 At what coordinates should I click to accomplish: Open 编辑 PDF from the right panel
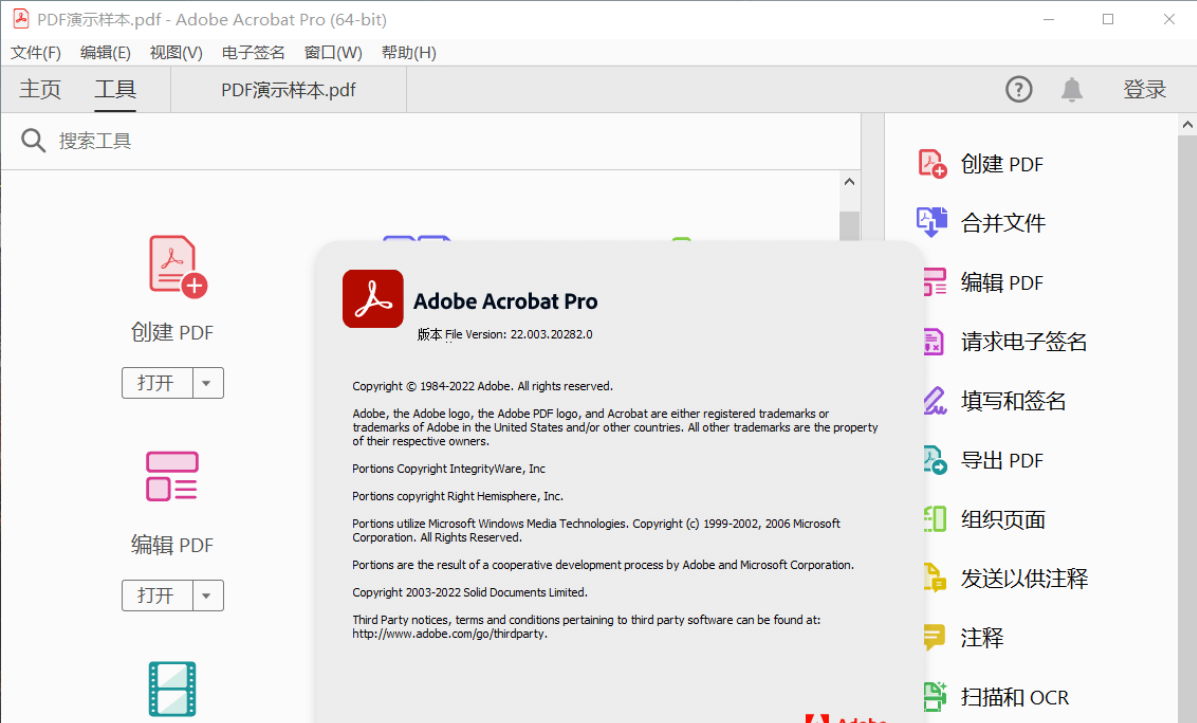click(1003, 282)
